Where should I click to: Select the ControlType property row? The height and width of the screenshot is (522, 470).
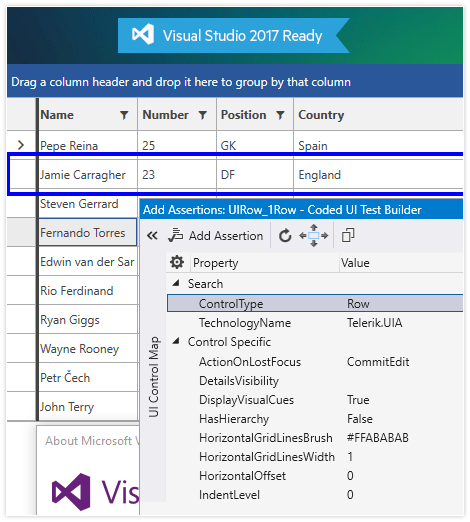click(315, 303)
